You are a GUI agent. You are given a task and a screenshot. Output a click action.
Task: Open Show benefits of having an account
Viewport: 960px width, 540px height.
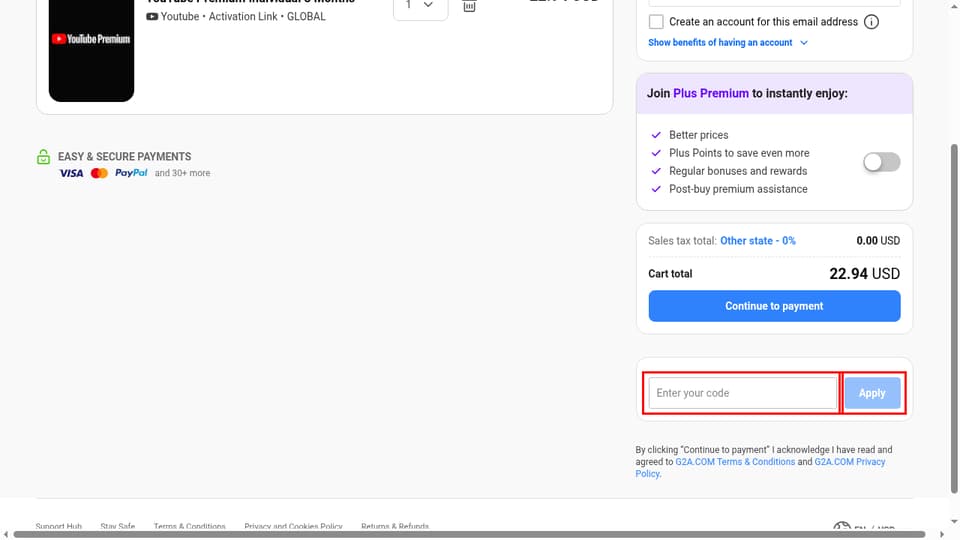coord(720,43)
